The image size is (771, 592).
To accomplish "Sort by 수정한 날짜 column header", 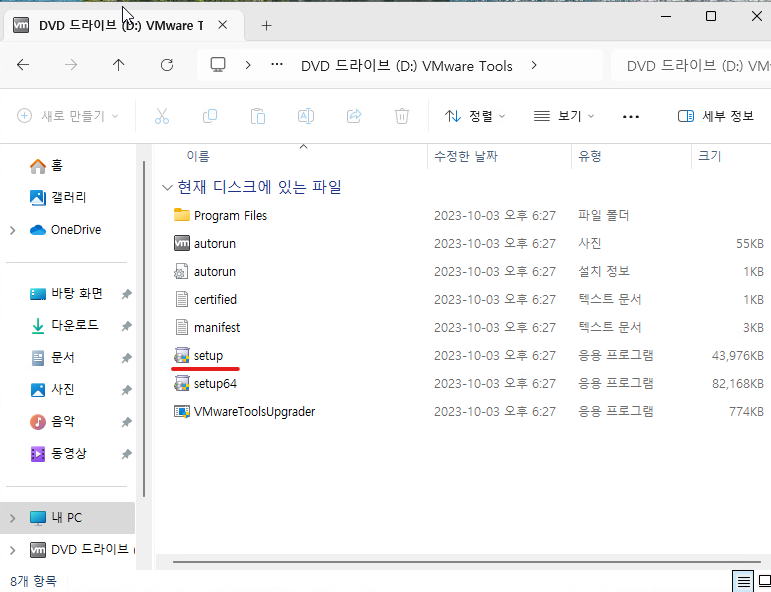I will [x=466, y=156].
